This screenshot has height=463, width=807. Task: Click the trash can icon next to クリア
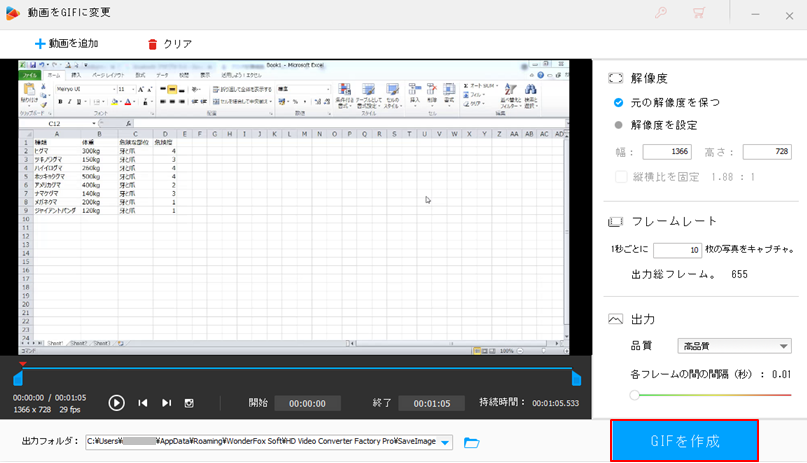pos(152,44)
